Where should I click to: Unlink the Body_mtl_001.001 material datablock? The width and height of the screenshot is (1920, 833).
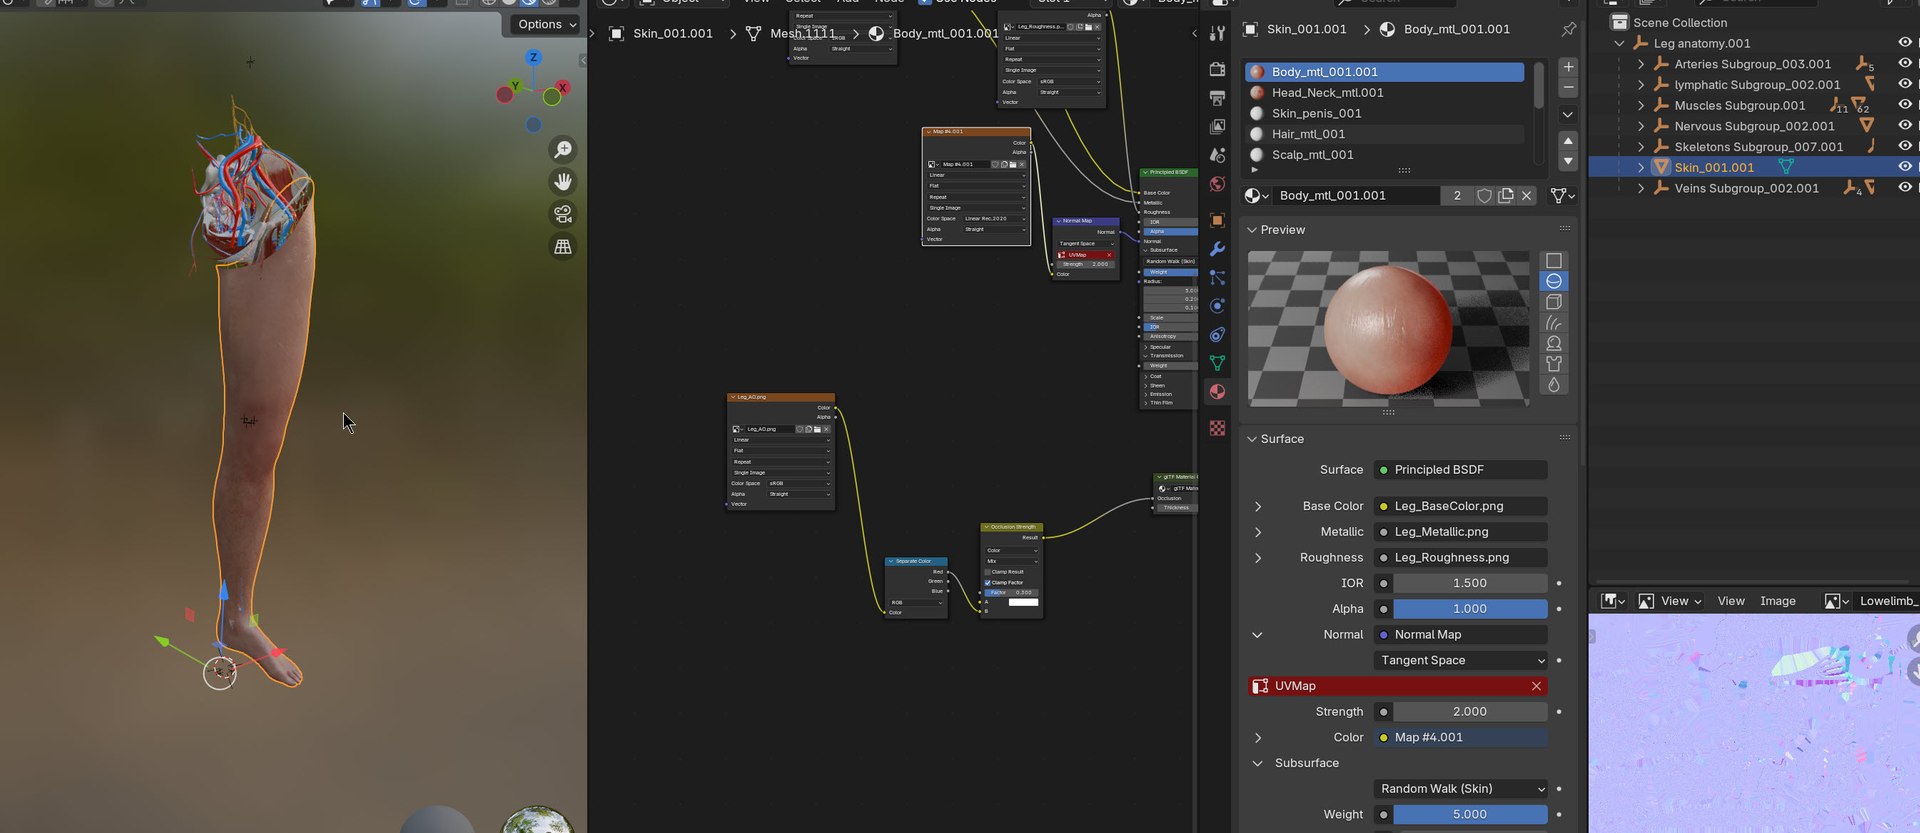click(x=1527, y=196)
